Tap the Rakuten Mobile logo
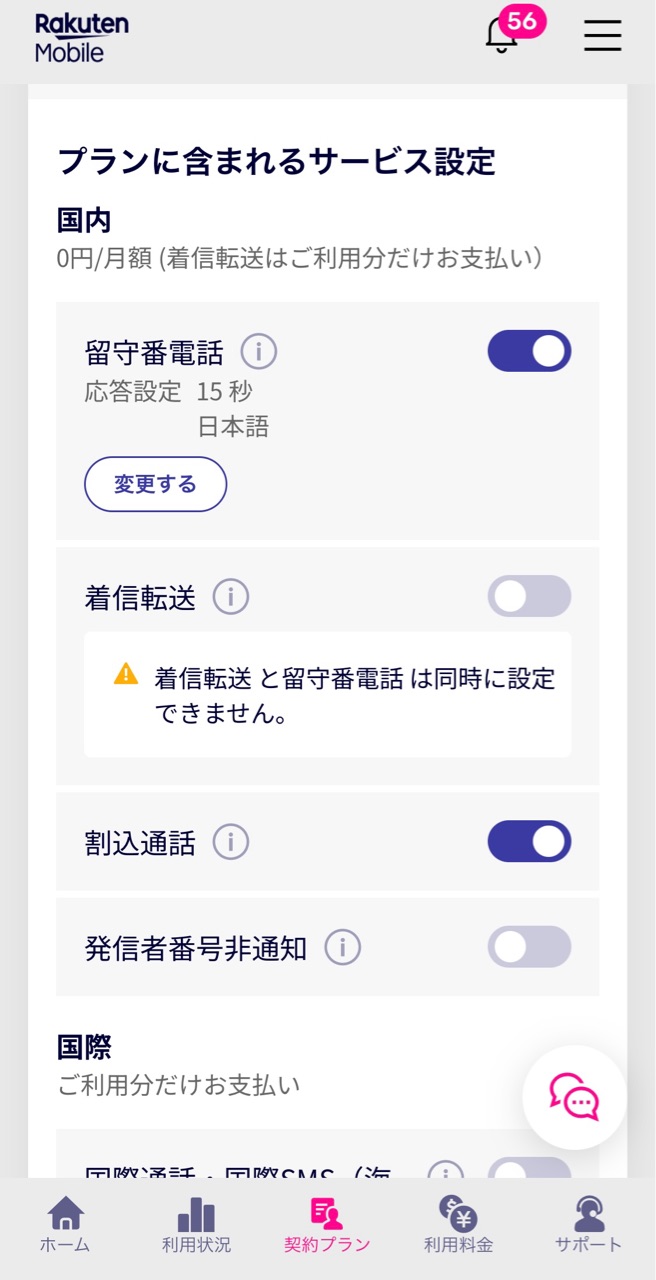The width and height of the screenshot is (656, 1280). tap(82, 38)
